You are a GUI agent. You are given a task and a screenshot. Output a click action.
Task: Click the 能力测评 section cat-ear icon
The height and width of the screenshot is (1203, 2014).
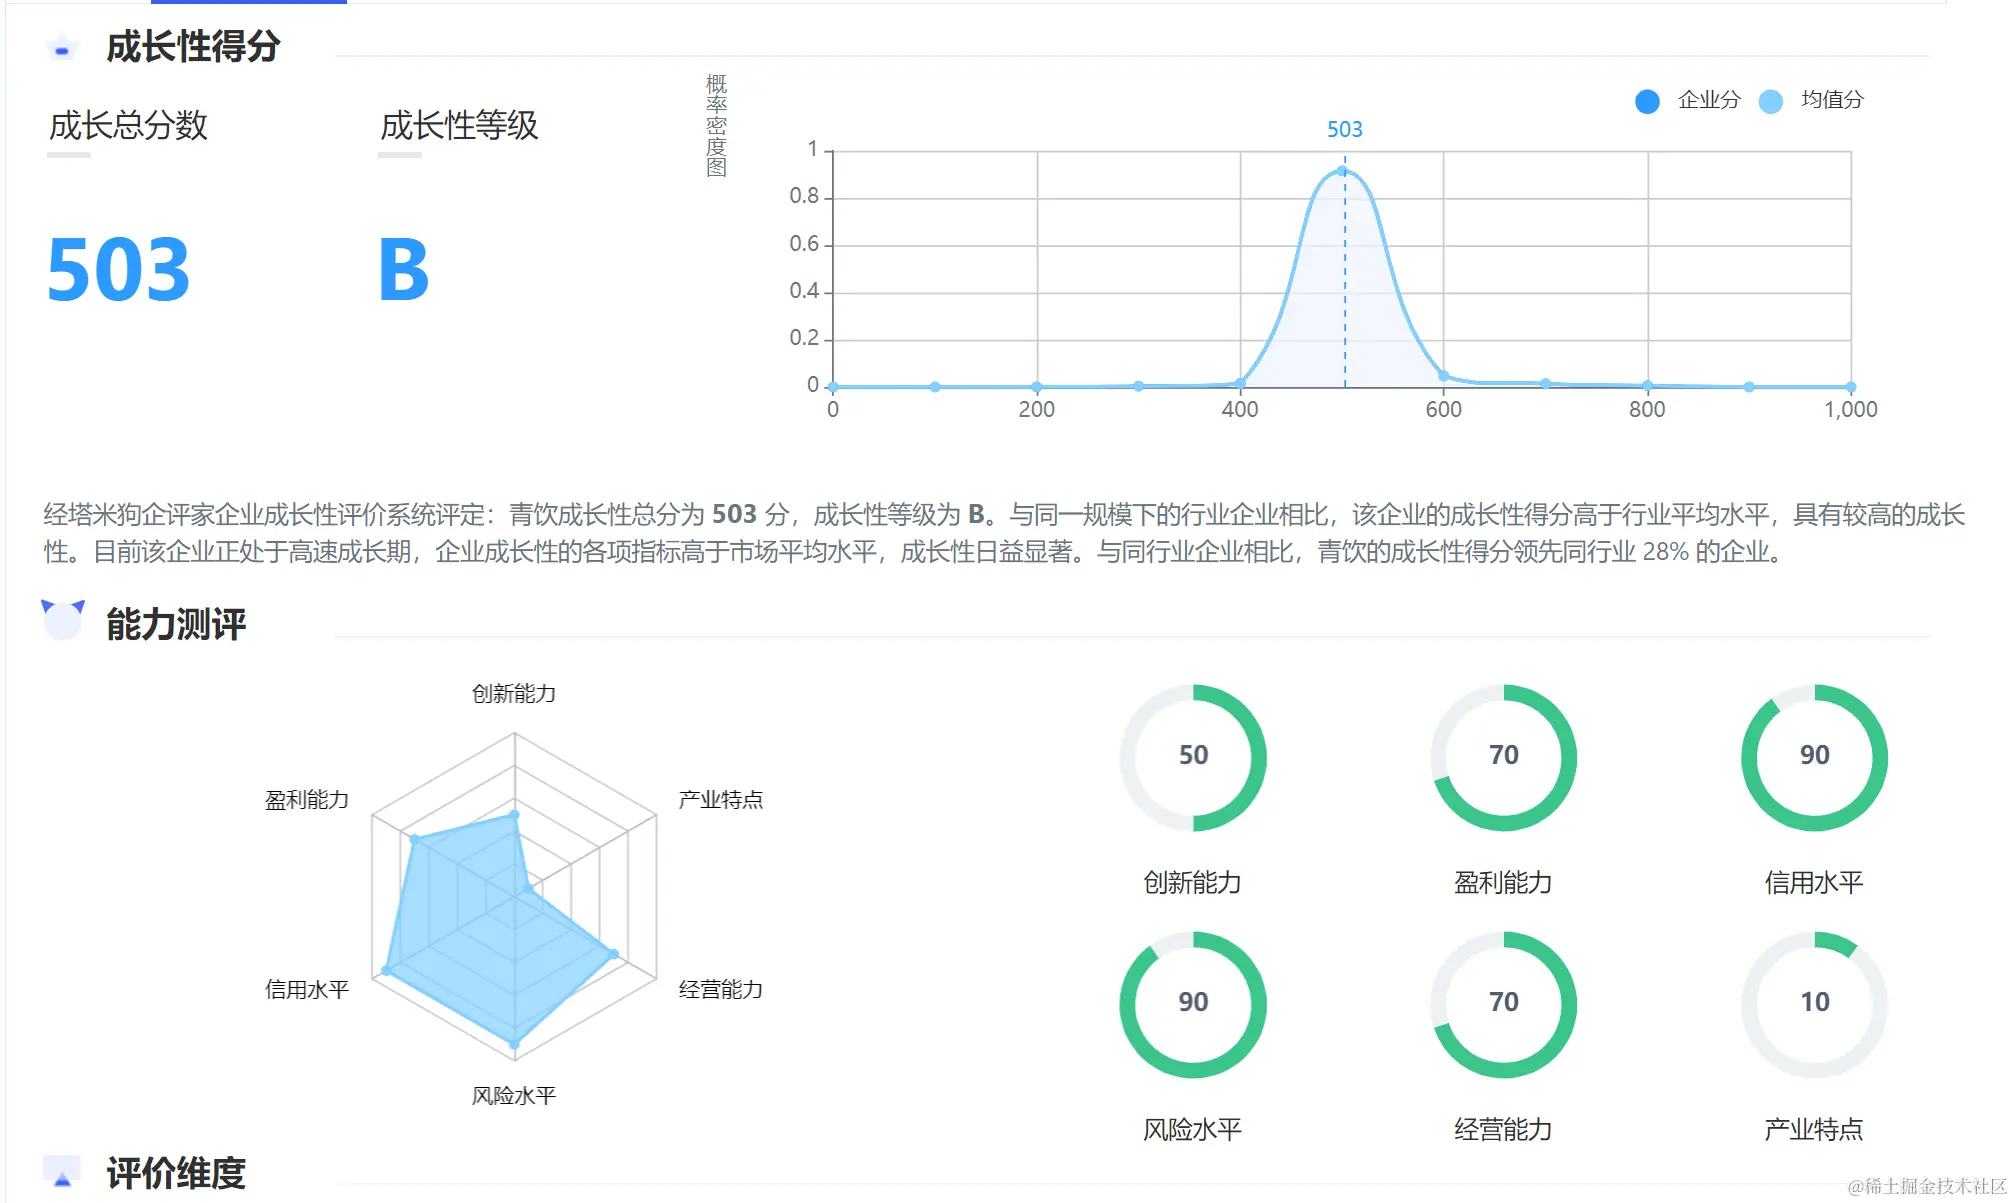[x=62, y=620]
